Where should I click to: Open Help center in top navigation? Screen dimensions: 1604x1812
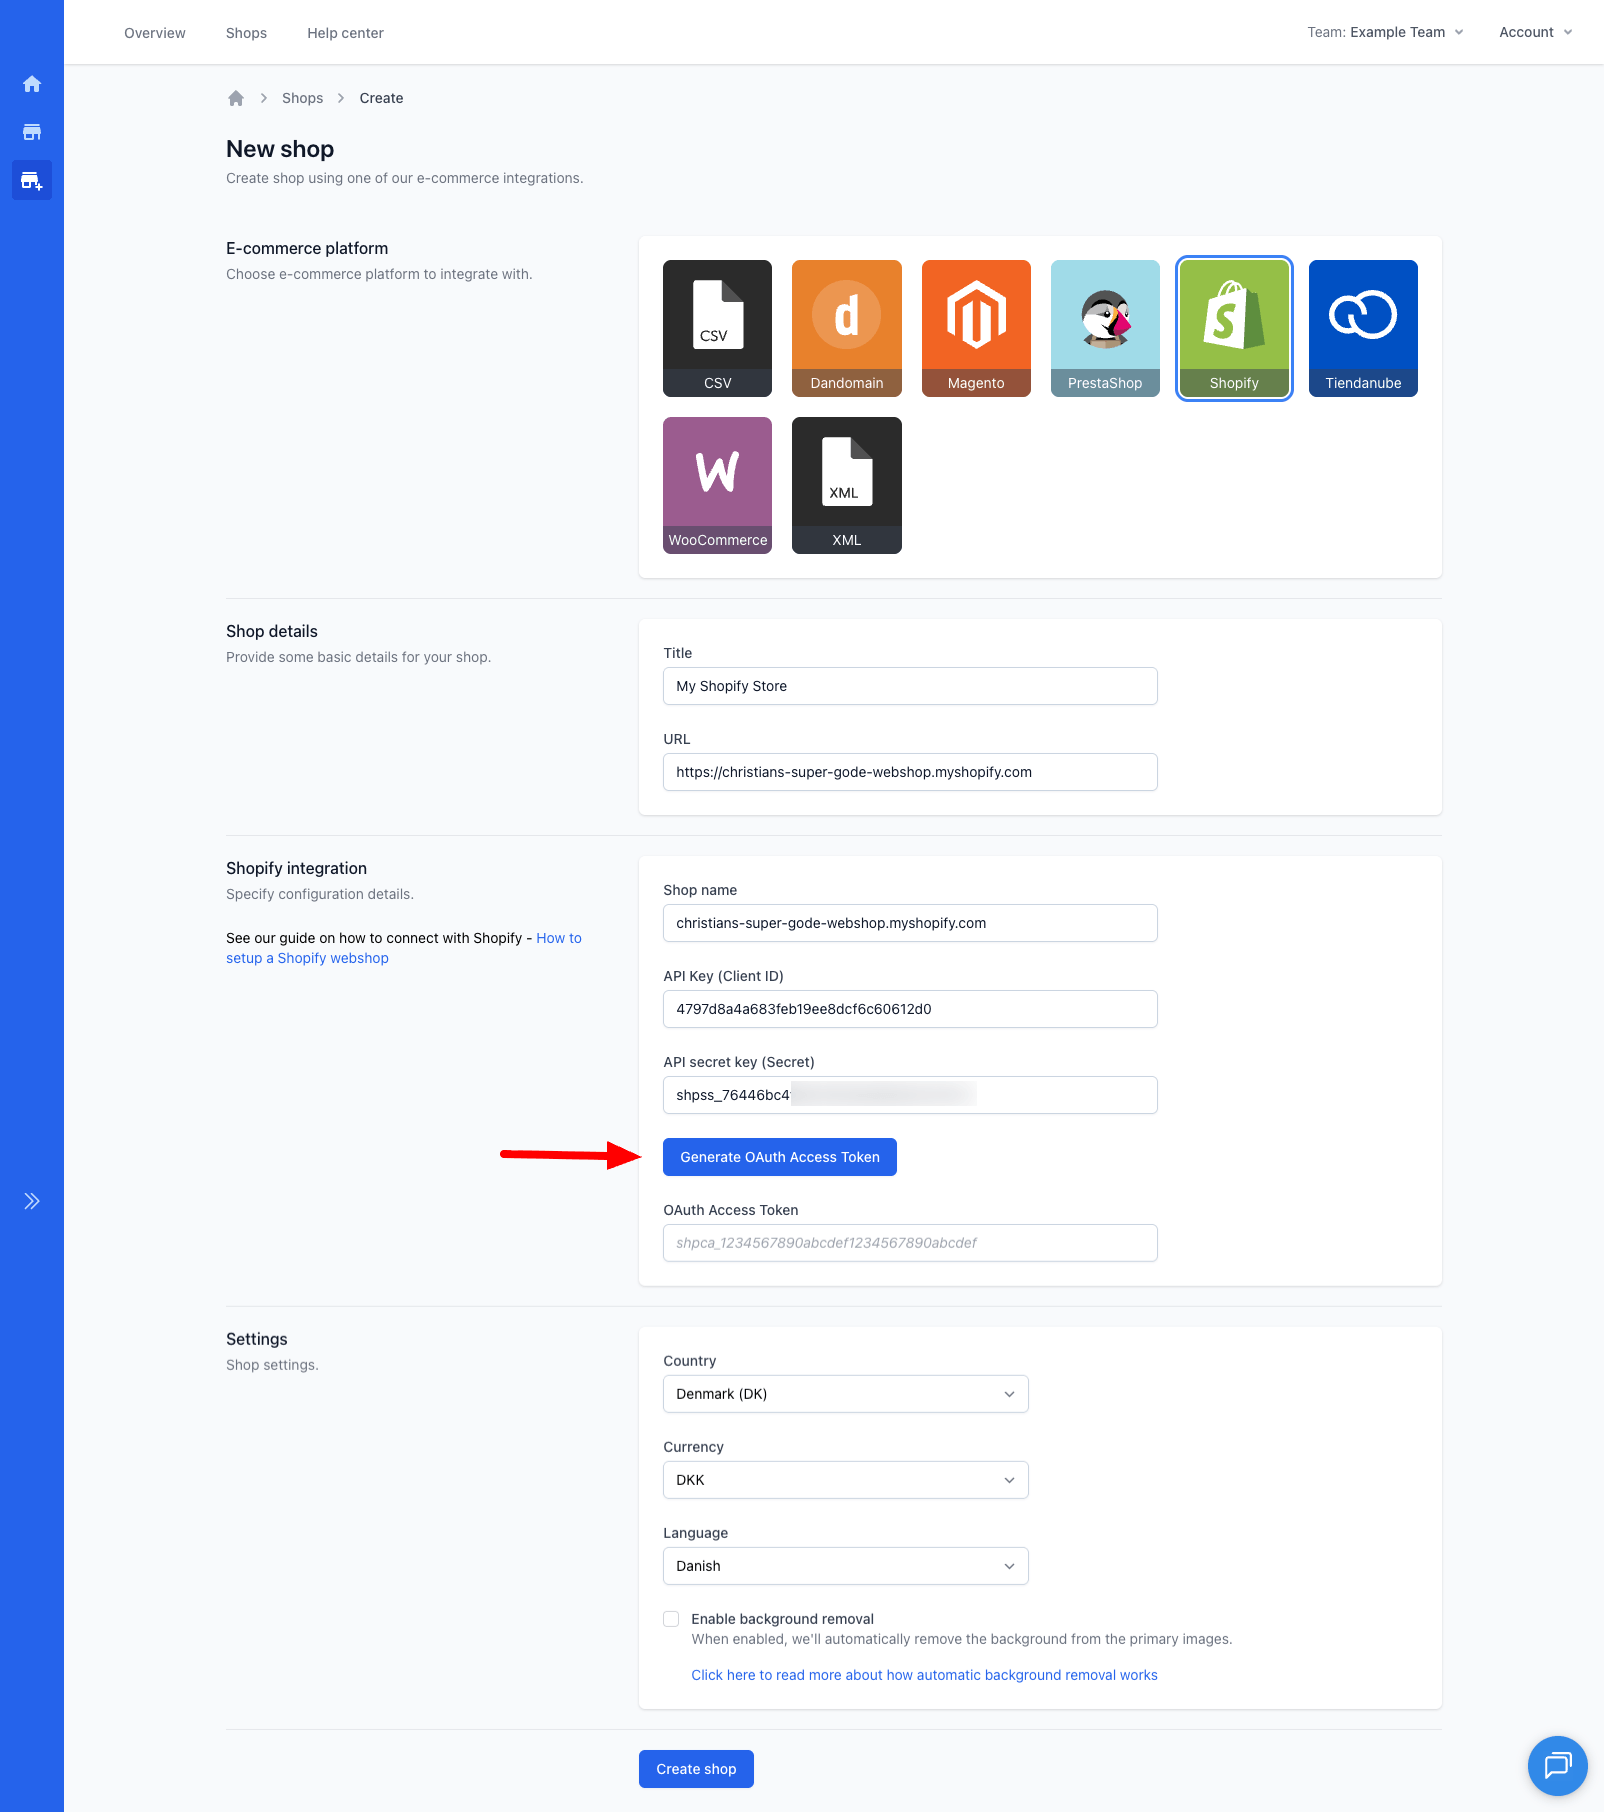(345, 33)
